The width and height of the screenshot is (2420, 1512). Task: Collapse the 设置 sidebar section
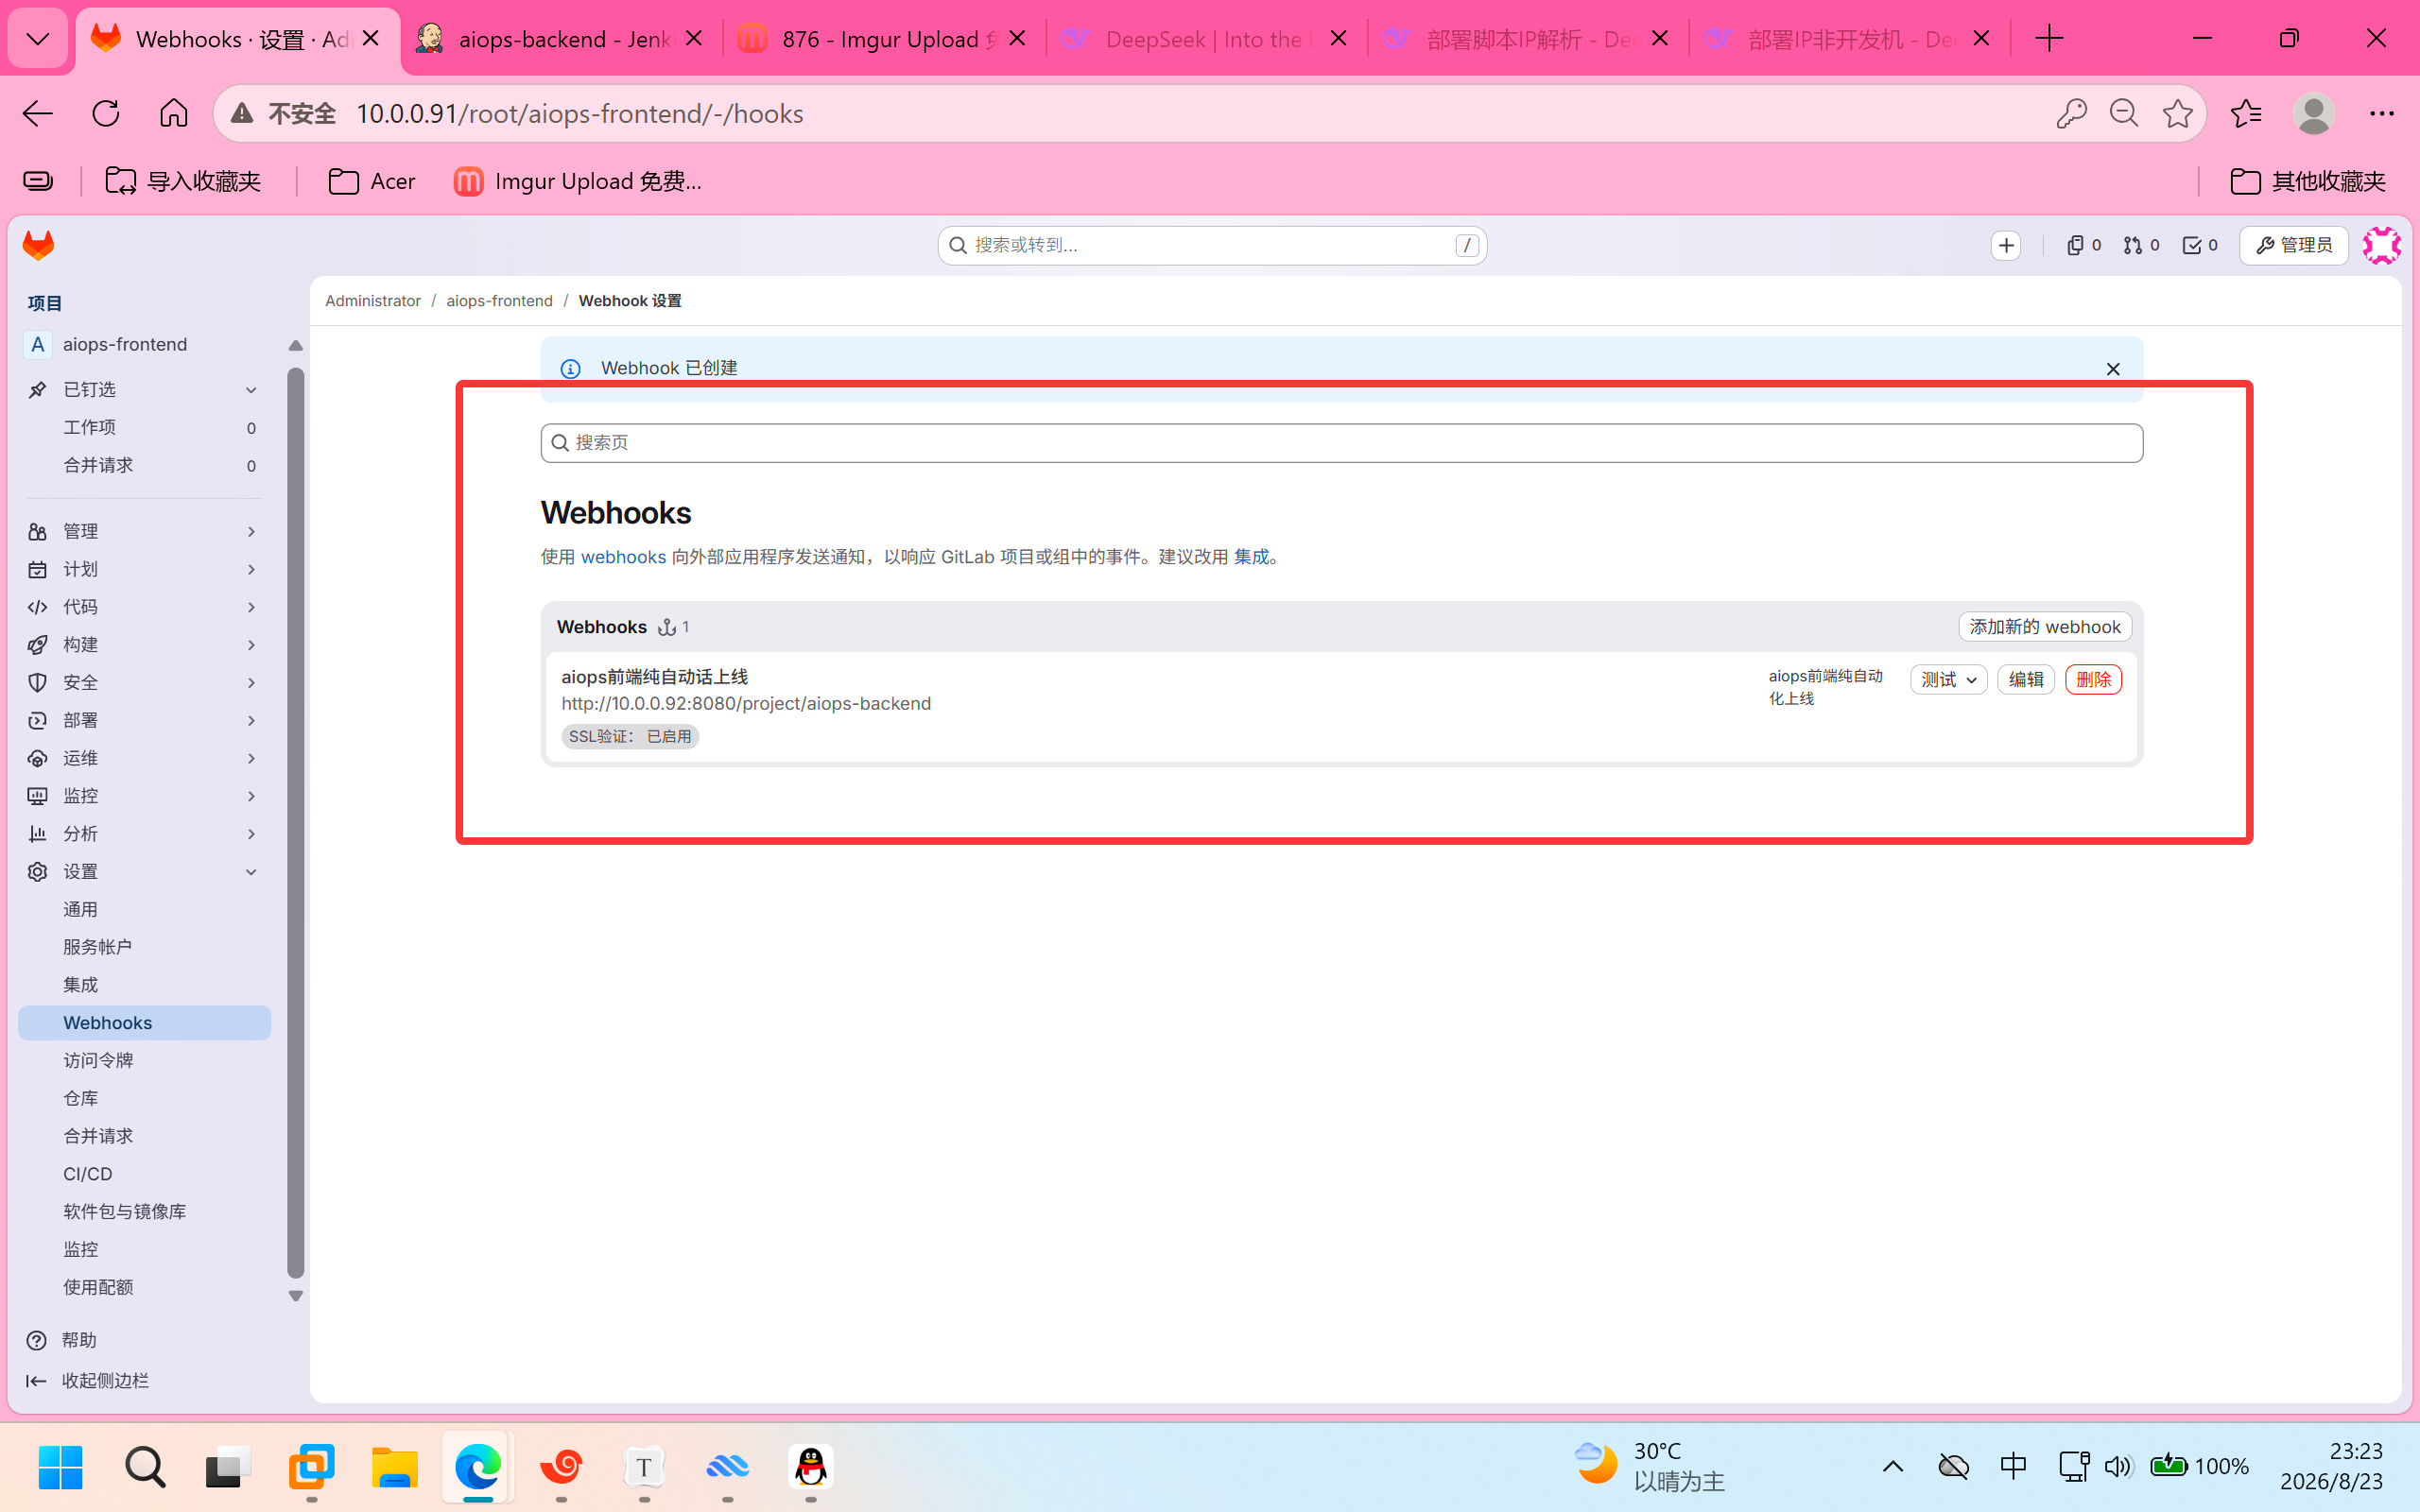tap(144, 871)
